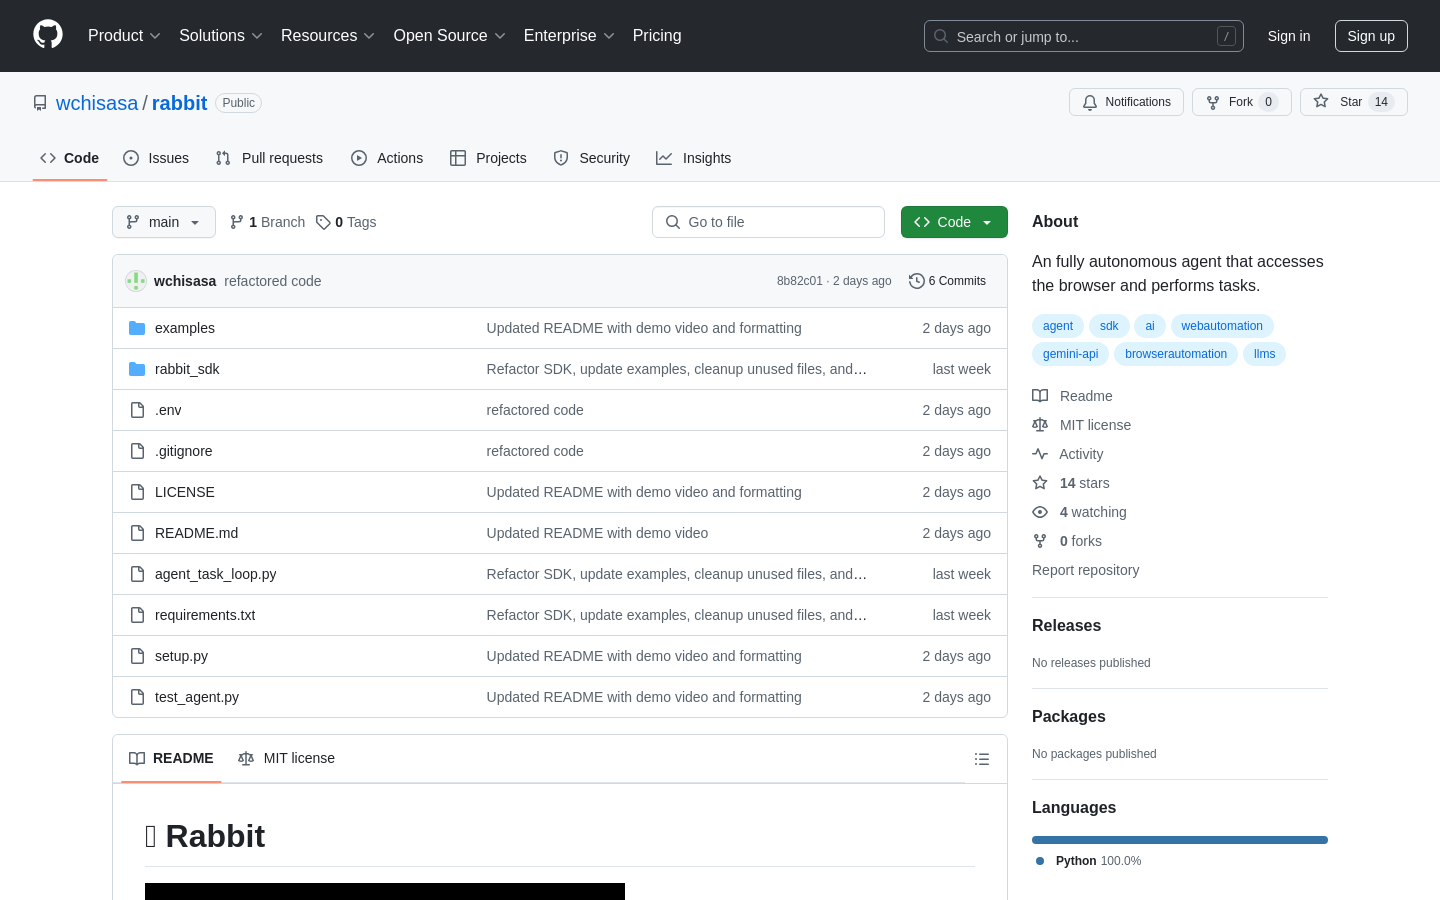Click the Sign in link

click(x=1289, y=36)
